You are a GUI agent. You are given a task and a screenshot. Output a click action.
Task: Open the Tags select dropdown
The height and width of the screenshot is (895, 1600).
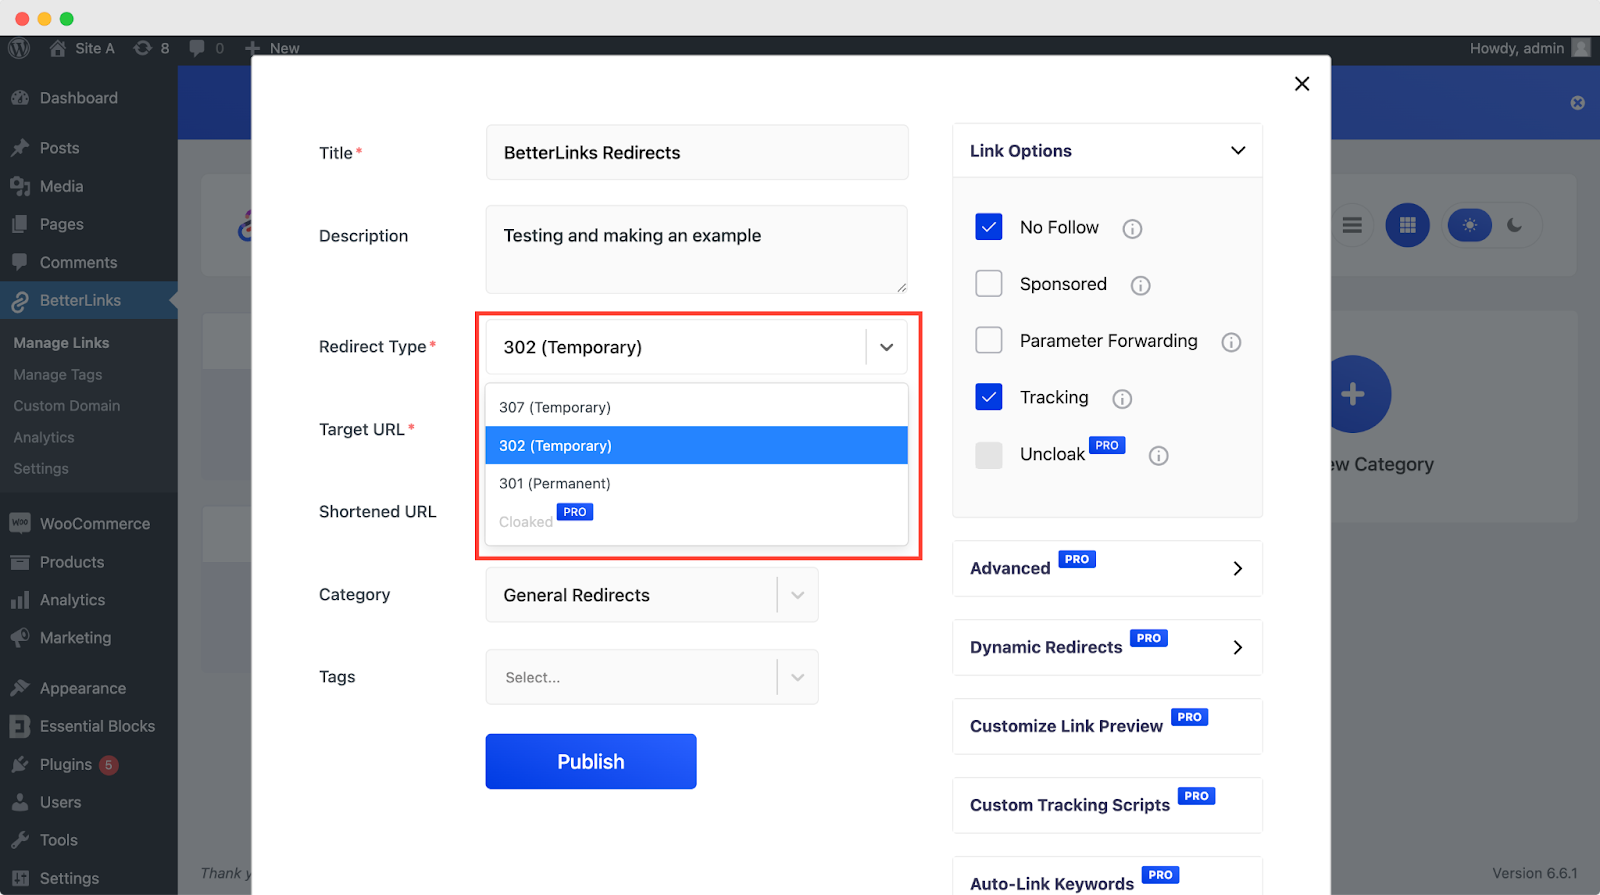pyautogui.click(x=652, y=677)
